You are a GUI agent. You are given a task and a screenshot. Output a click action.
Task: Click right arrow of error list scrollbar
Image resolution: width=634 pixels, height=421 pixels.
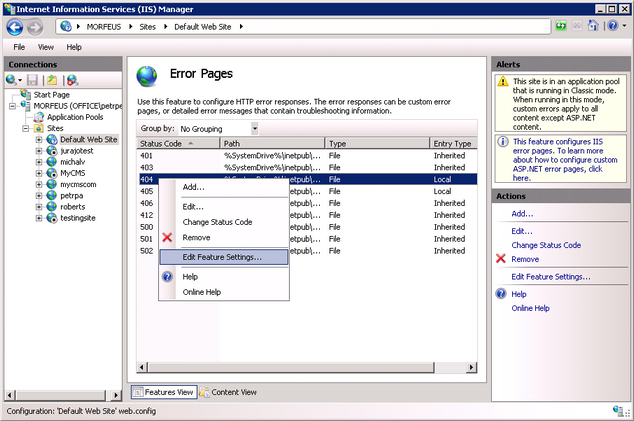[471, 367]
